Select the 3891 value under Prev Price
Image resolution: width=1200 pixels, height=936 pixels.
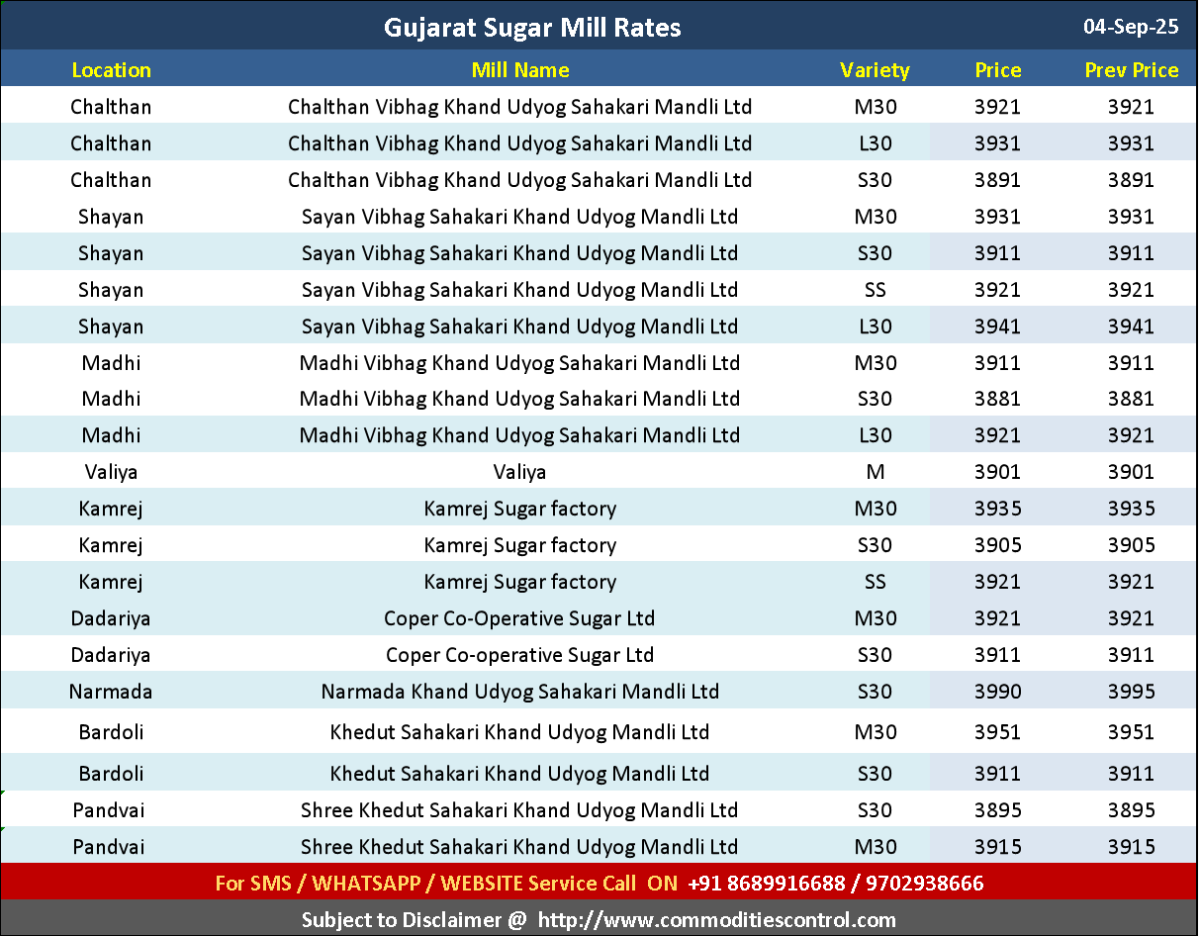tap(1131, 181)
